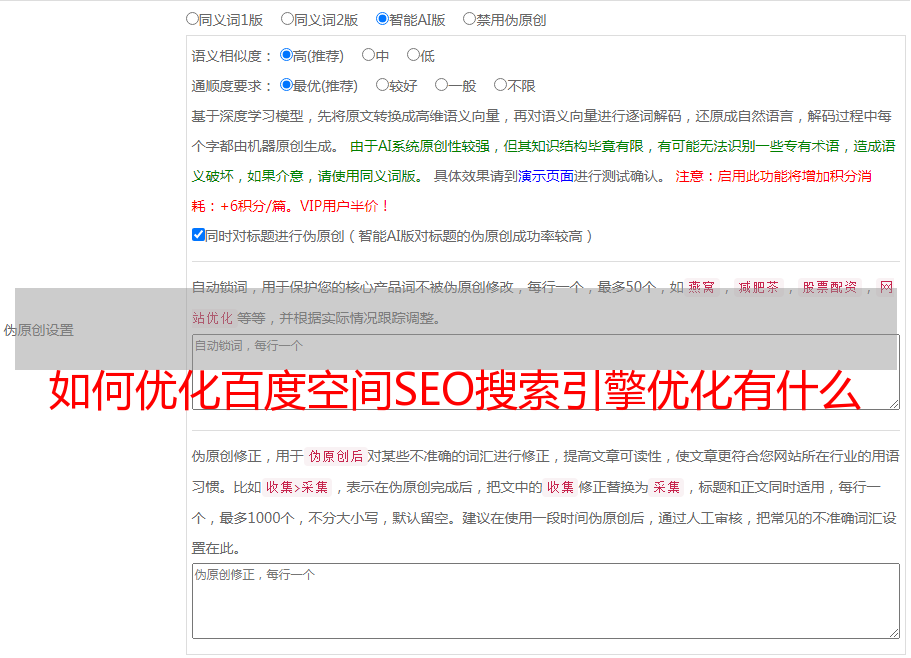
Task: Set 语义相似度 to 高(推荐)
Action: tap(286, 55)
